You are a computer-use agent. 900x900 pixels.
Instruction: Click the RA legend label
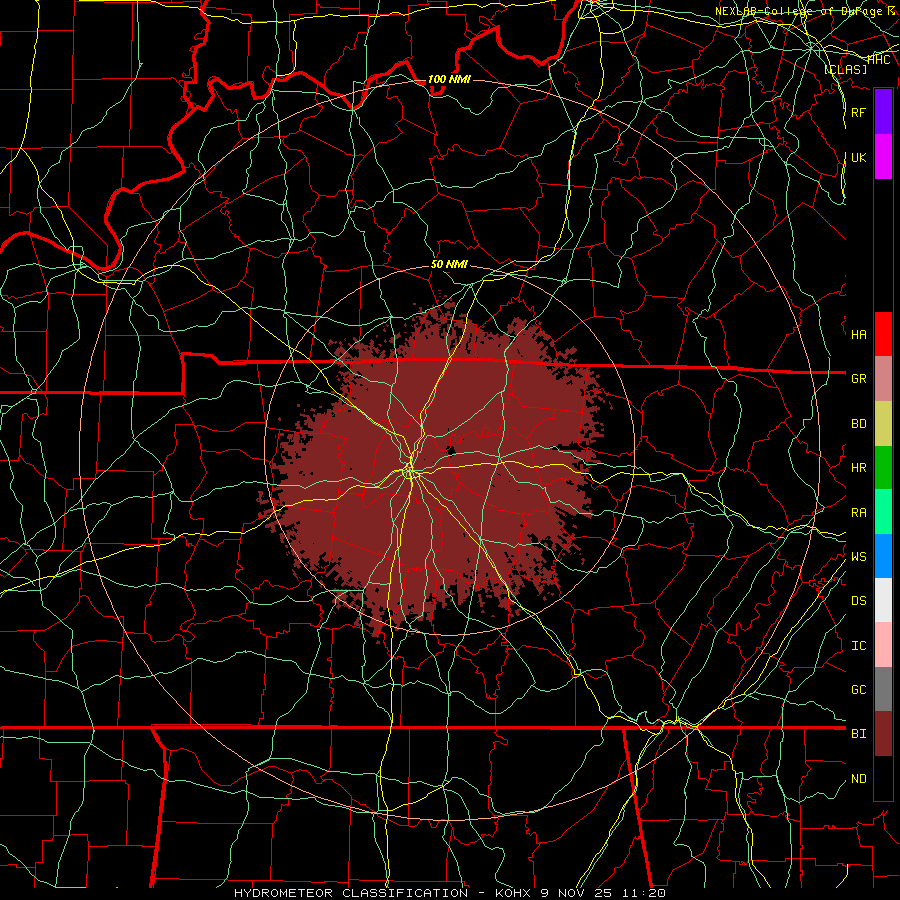(858, 513)
